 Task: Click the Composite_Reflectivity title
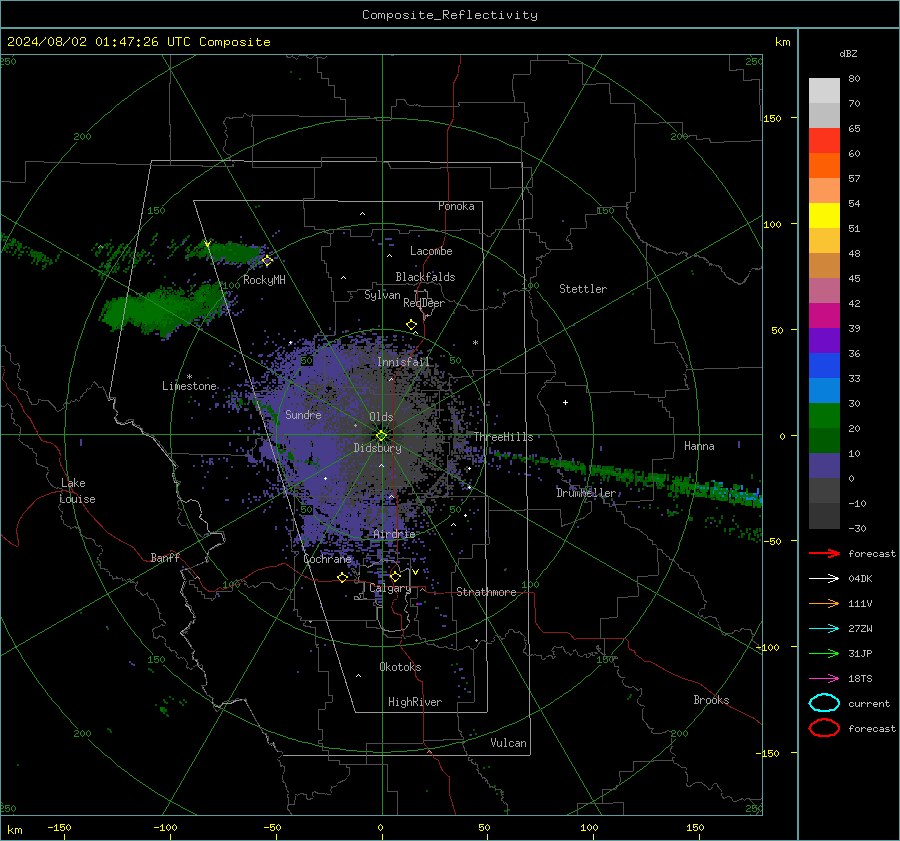[x=450, y=15]
